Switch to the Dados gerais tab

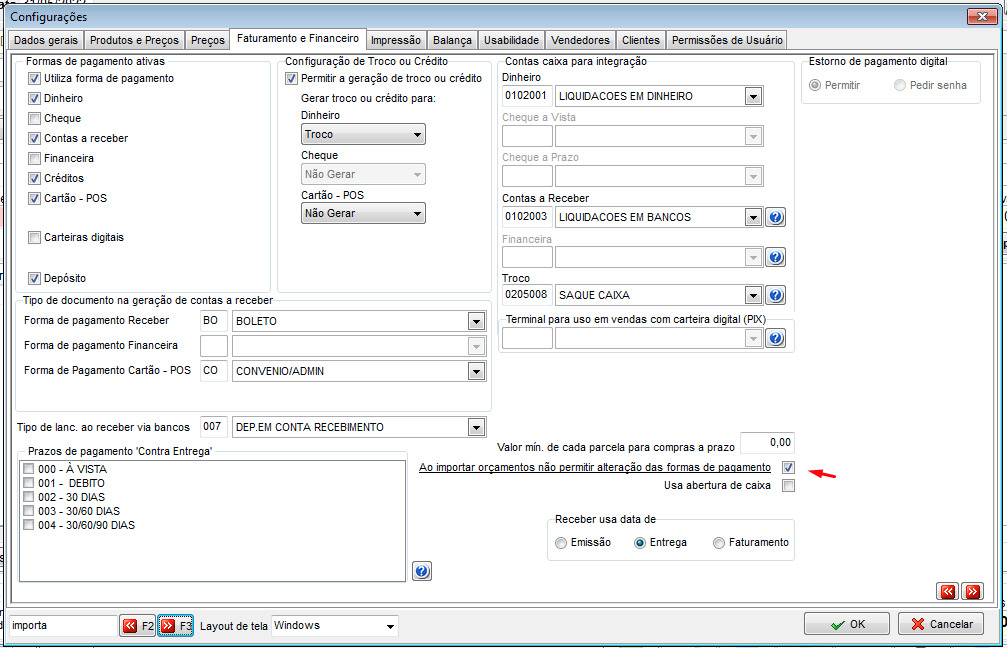[x=46, y=40]
